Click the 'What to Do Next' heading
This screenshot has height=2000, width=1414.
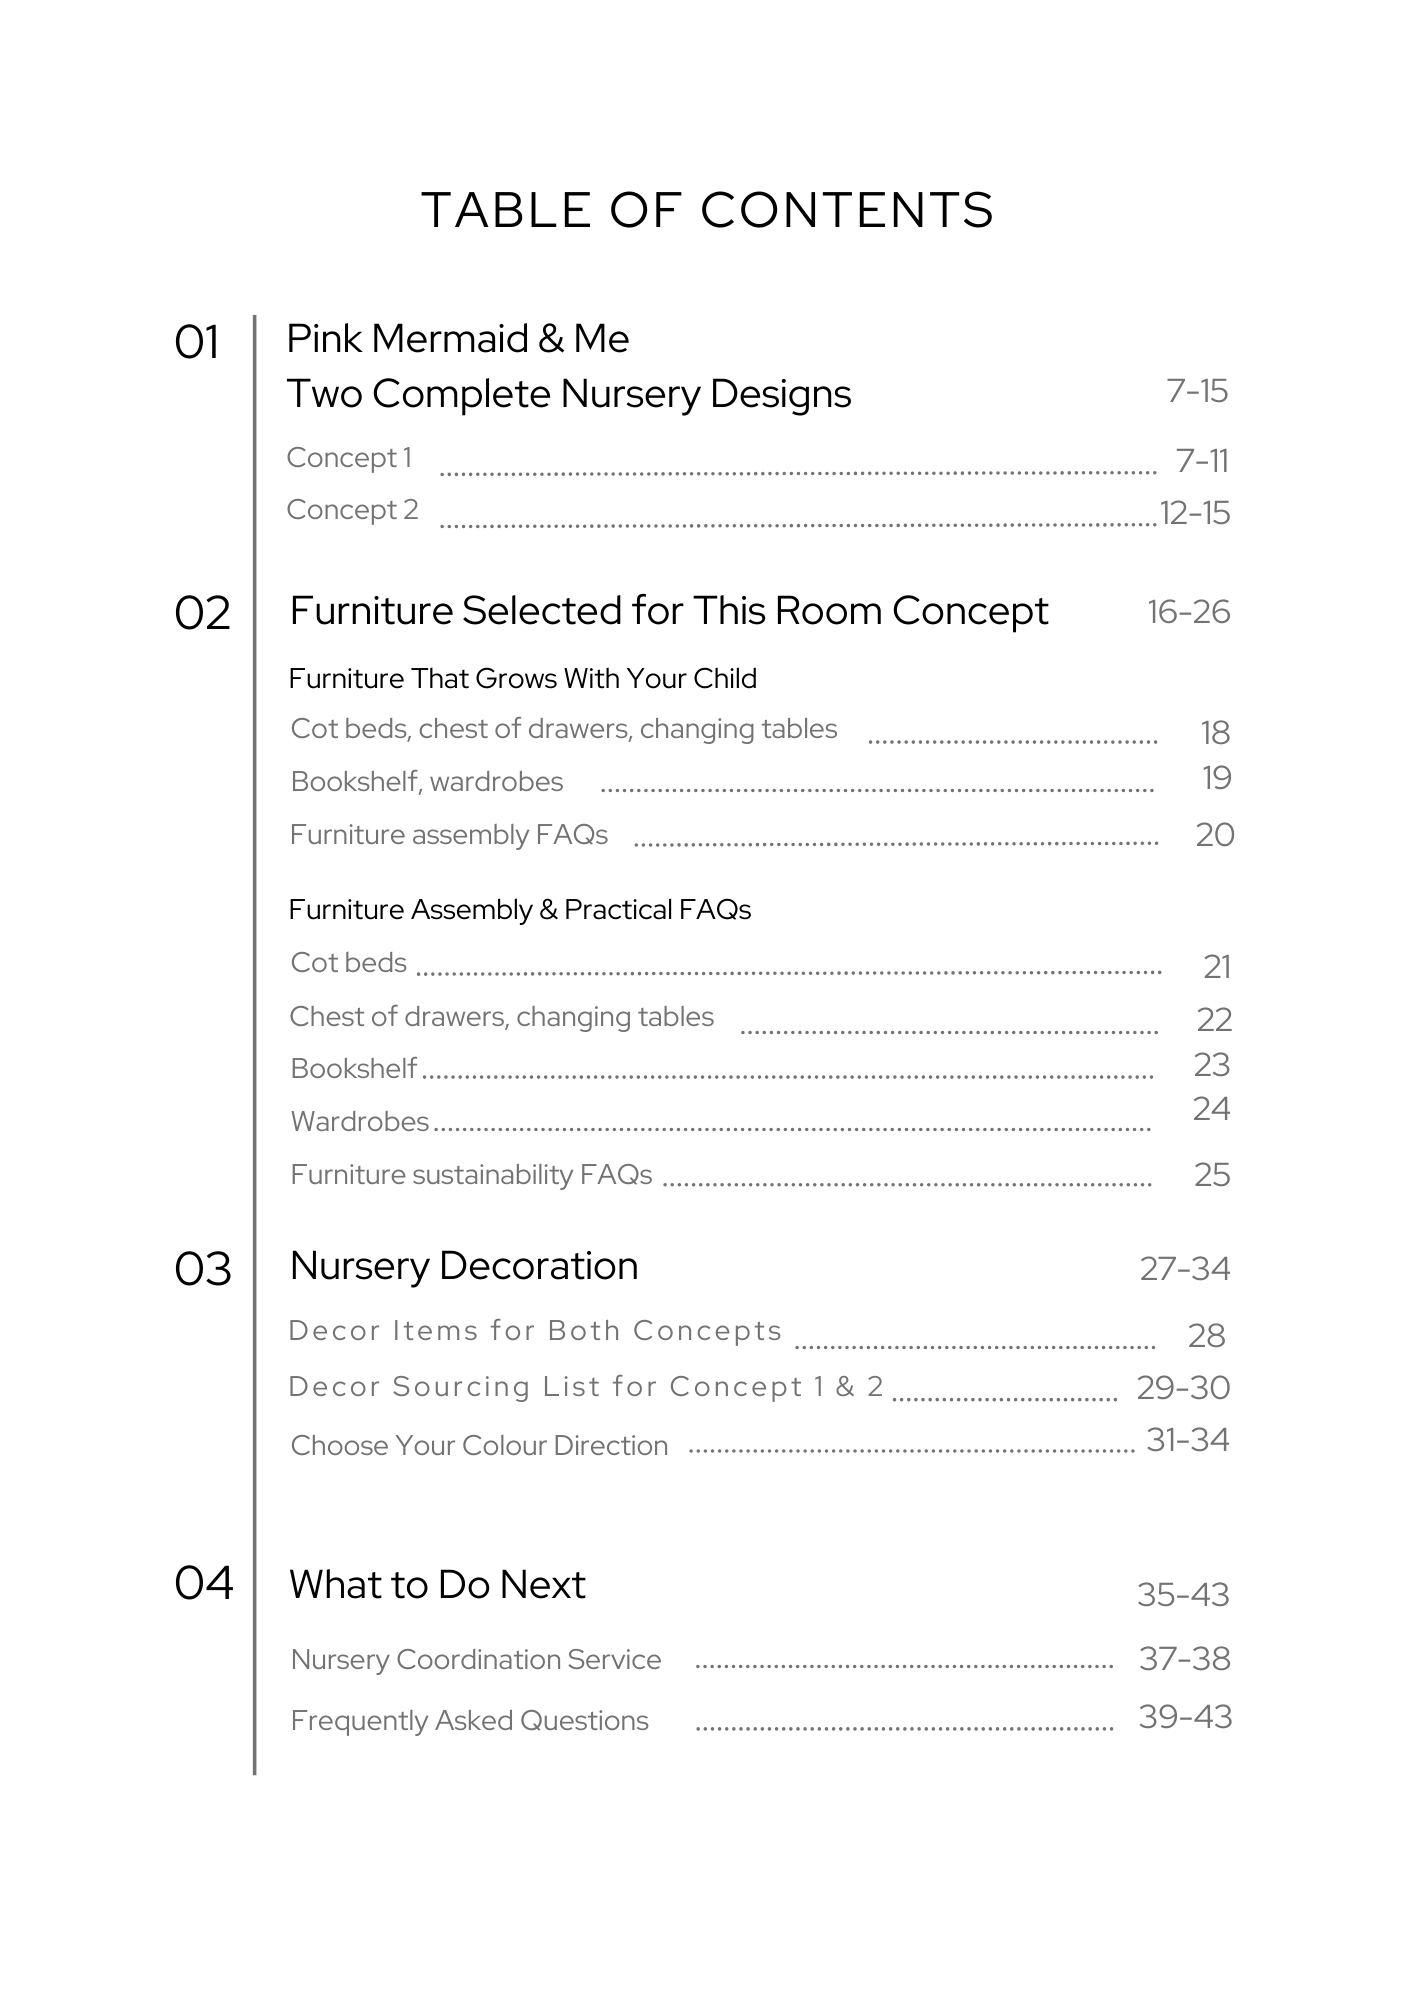(437, 1585)
